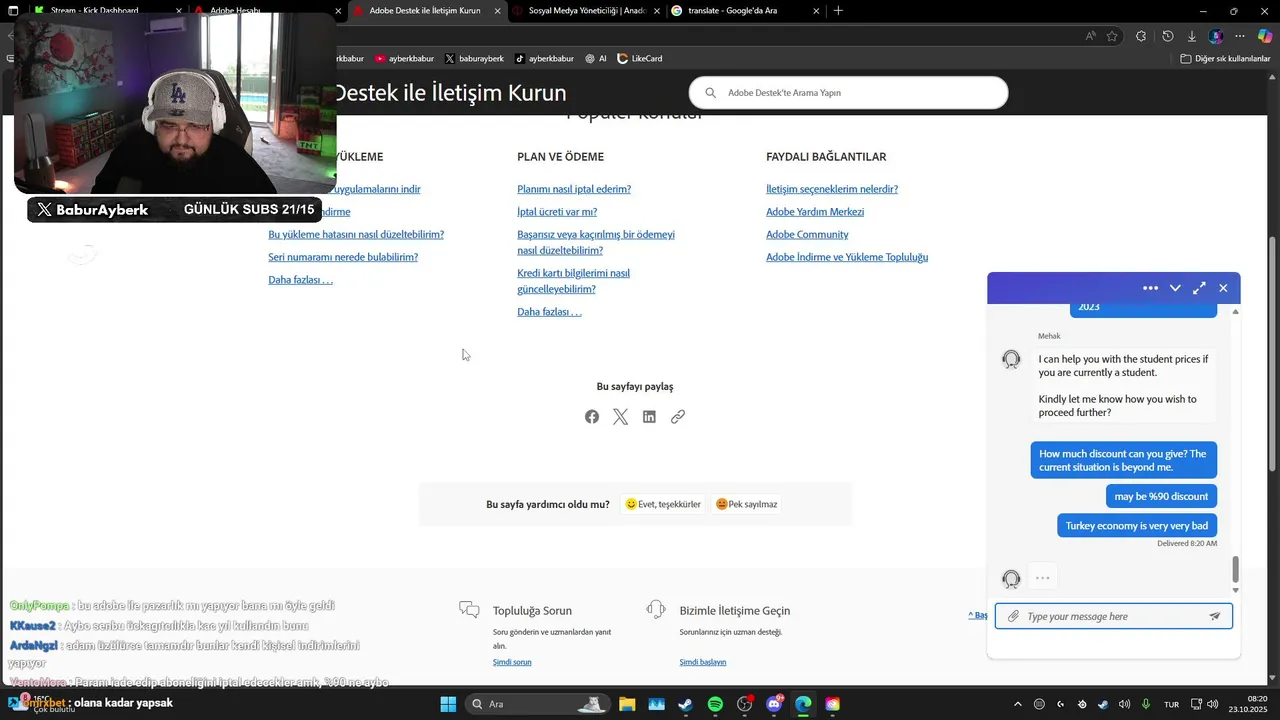Viewport: 1280px width, 720px height.
Task: Open Edge 'Settings and more' menu
Action: point(1240,36)
